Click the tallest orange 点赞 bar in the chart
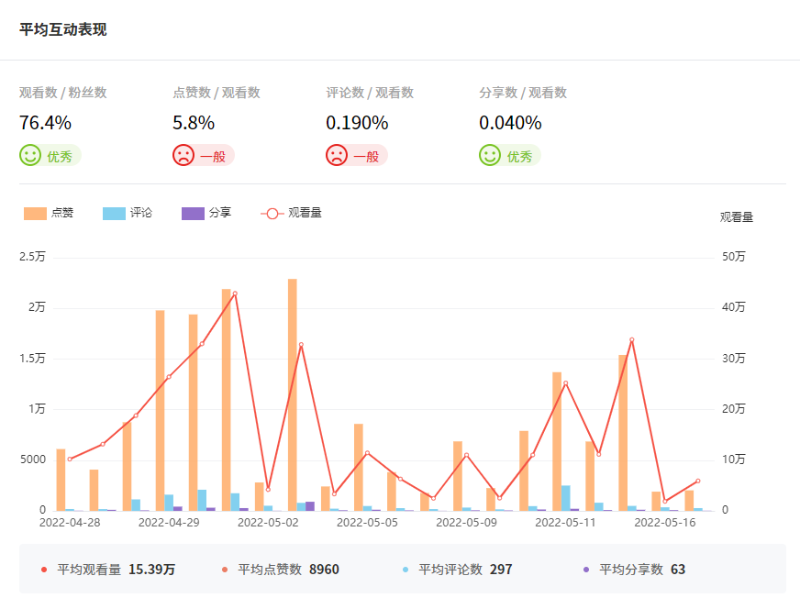This screenshot has height=609, width=800. click(292, 395)
